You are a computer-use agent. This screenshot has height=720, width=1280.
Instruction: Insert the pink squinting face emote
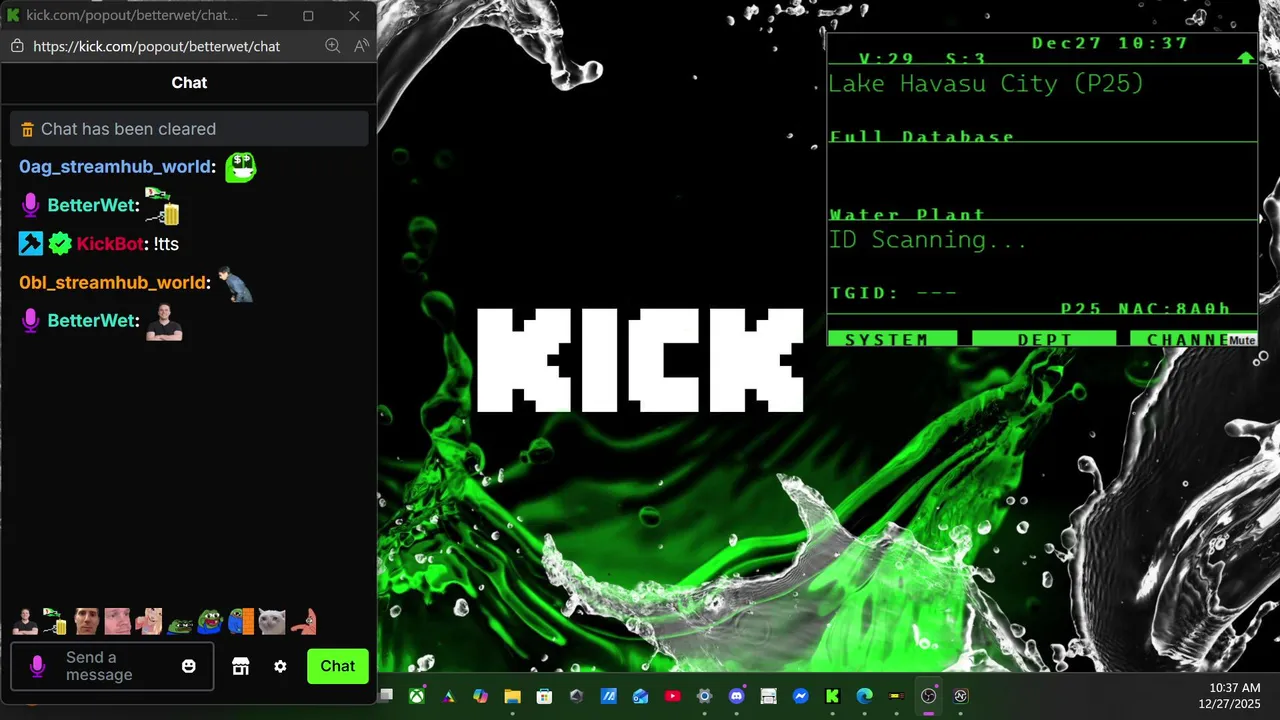click(x=118, y=621)
